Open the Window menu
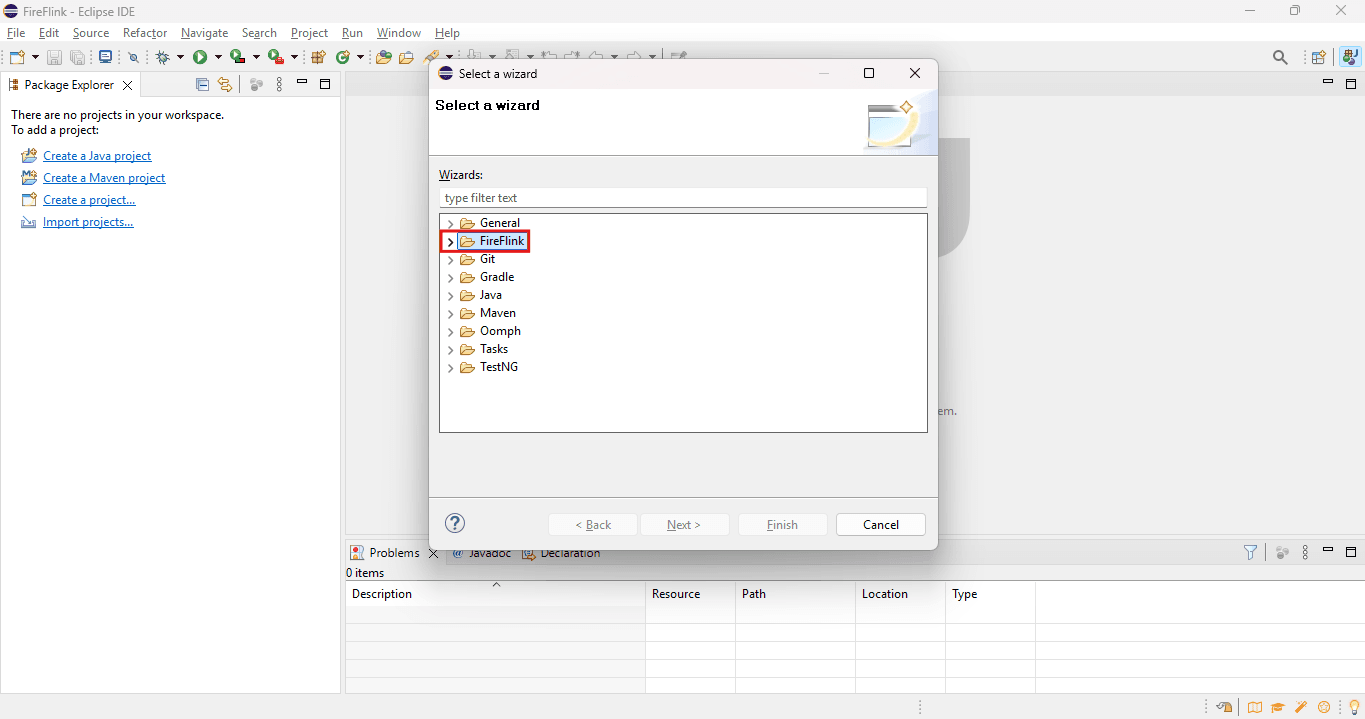Viewport: 1365px width, 719px height. pyautogui.click(x=399, y=33)
